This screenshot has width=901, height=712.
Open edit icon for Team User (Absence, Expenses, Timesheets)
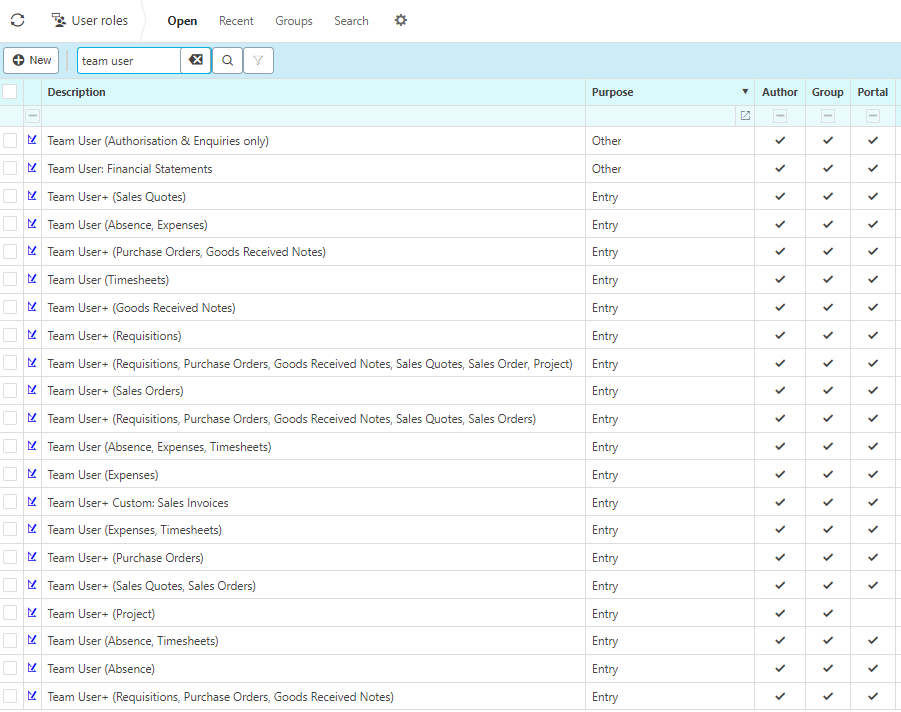[x=32, y=446]
